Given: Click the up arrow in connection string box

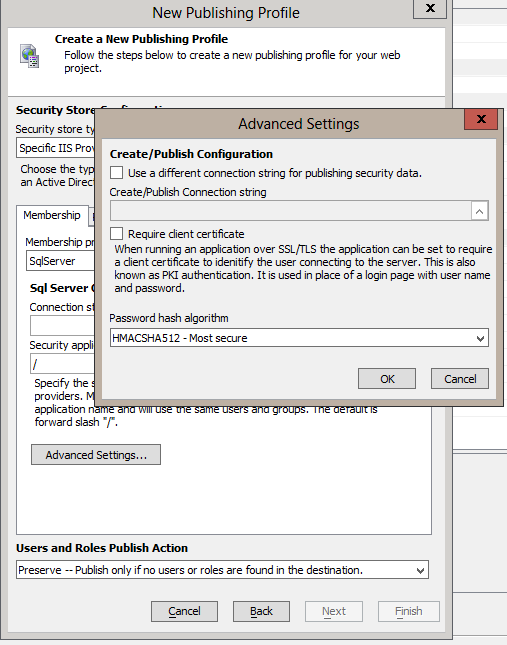Looking at the screenshot, I should pos(479,211).
